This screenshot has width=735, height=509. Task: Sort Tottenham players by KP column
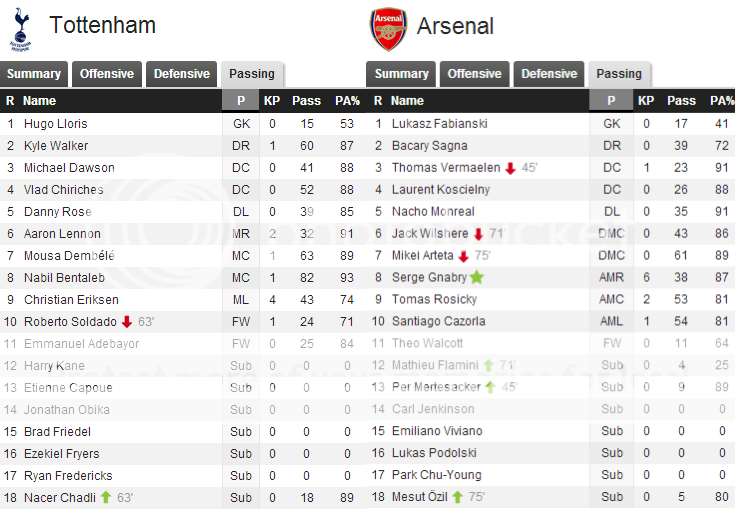[x=272, y=101]
